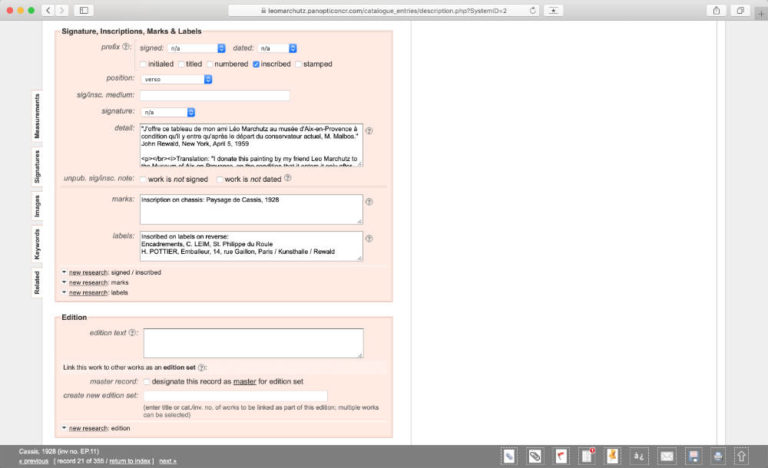Open the notes document icon with red alert
The width and height of the screenshot is (768, 468).
pyautogui.click(x=587, y=456)
